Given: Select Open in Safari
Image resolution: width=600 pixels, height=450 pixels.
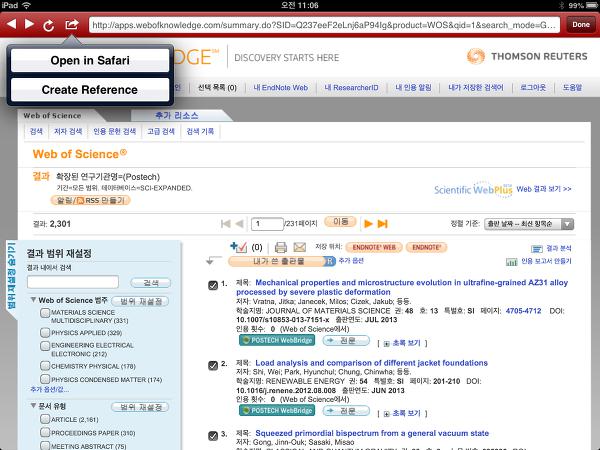Looking at the screenshot, I should coord(90,60).
